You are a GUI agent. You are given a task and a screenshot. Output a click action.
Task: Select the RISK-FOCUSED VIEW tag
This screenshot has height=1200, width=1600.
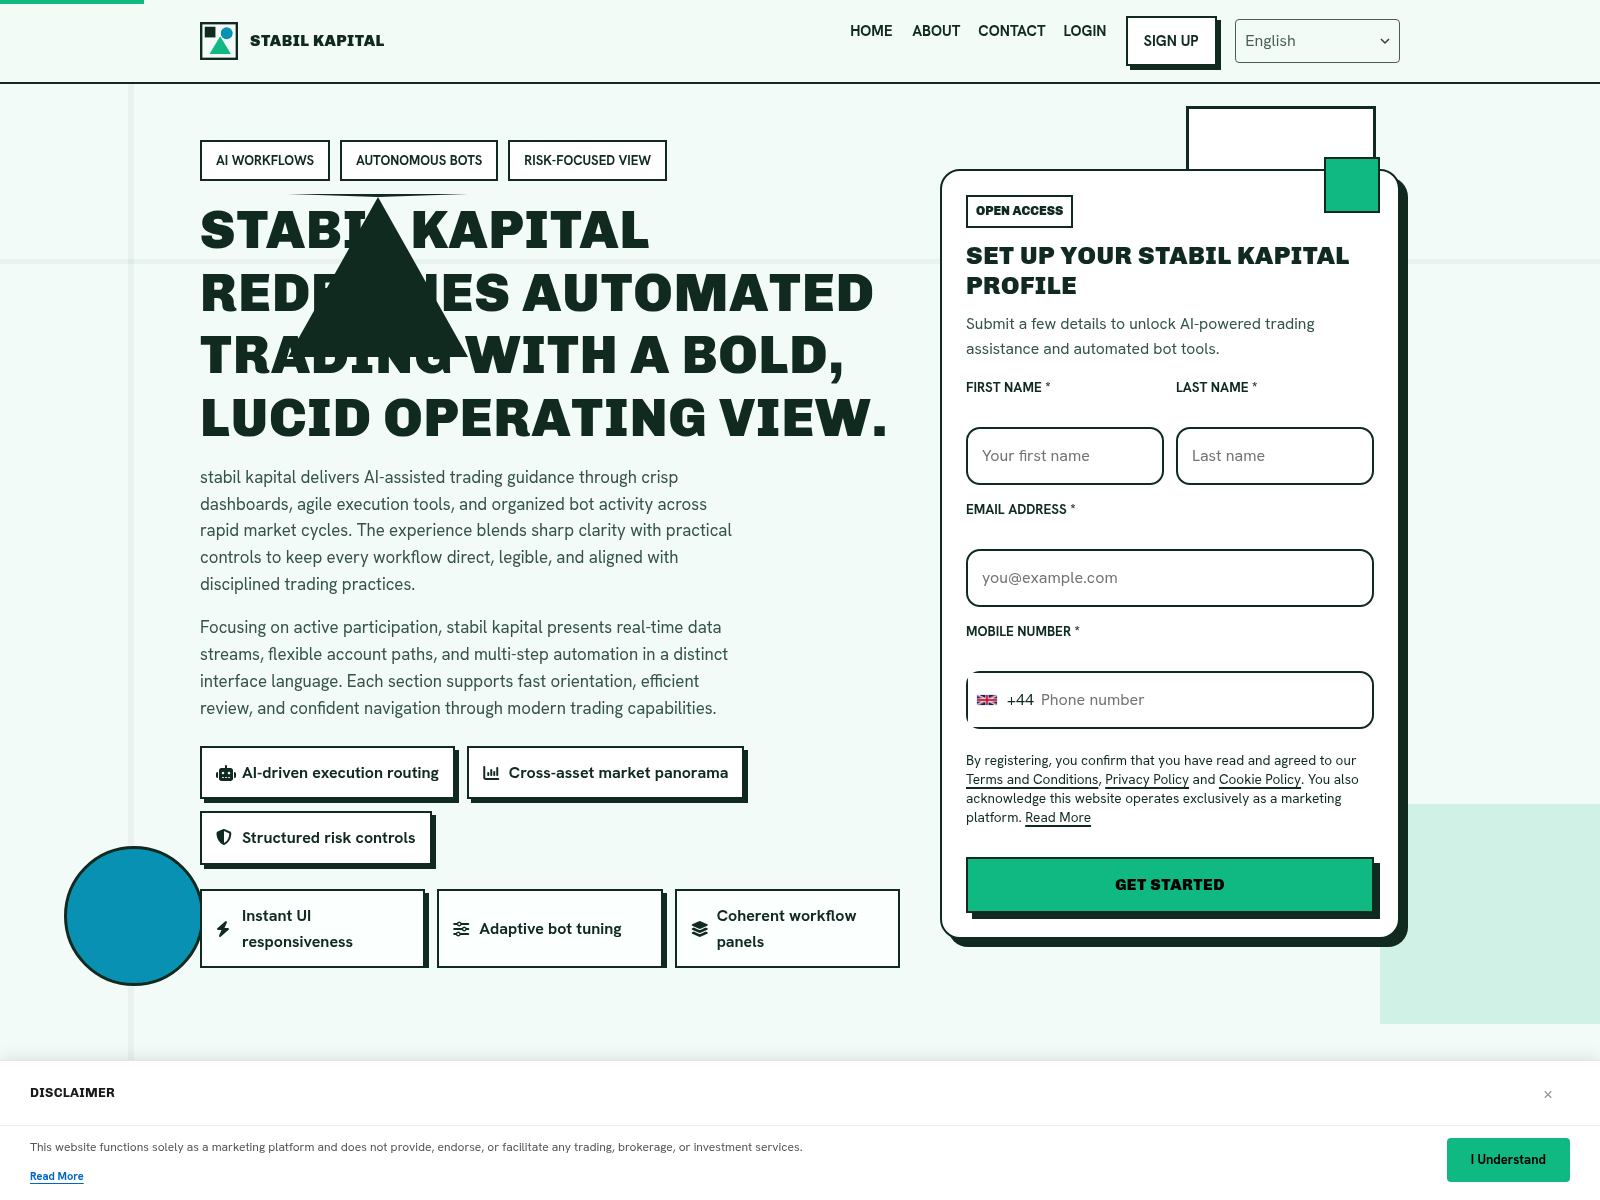coord(587,160)
